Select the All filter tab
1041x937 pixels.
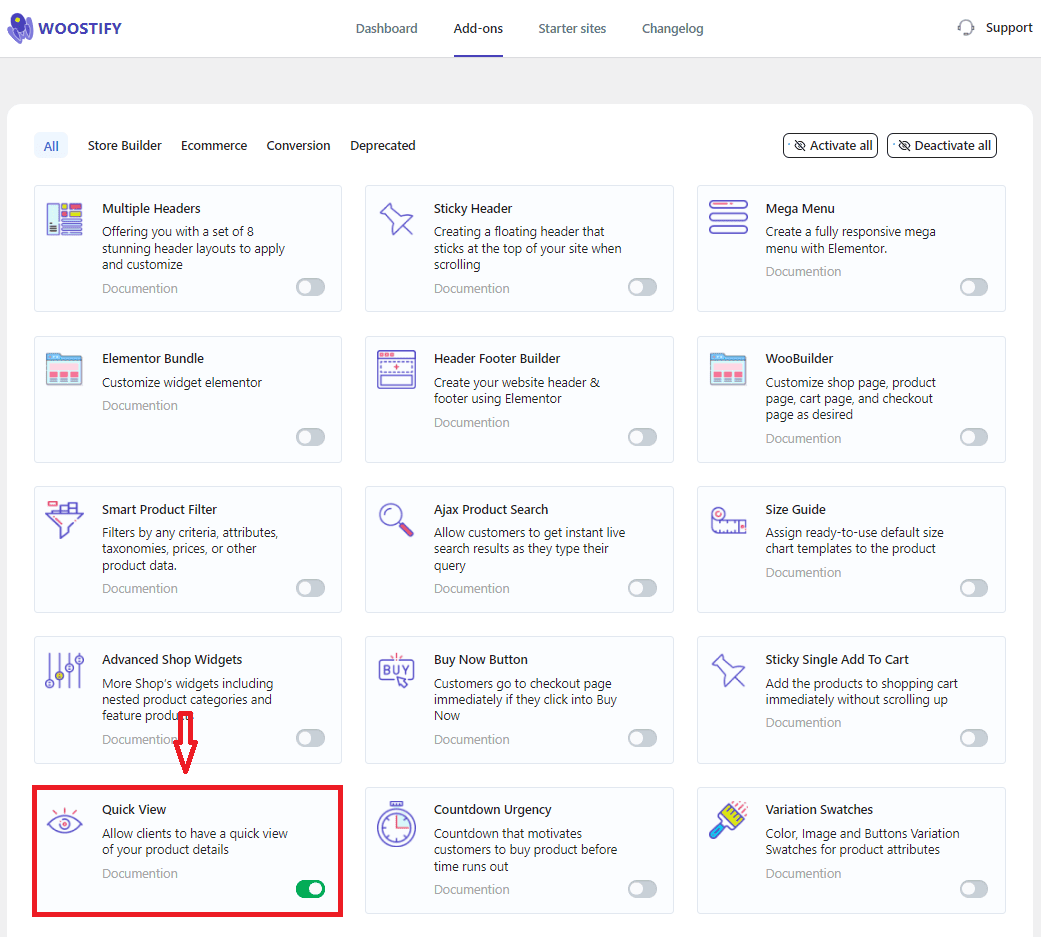click(51, 146)
